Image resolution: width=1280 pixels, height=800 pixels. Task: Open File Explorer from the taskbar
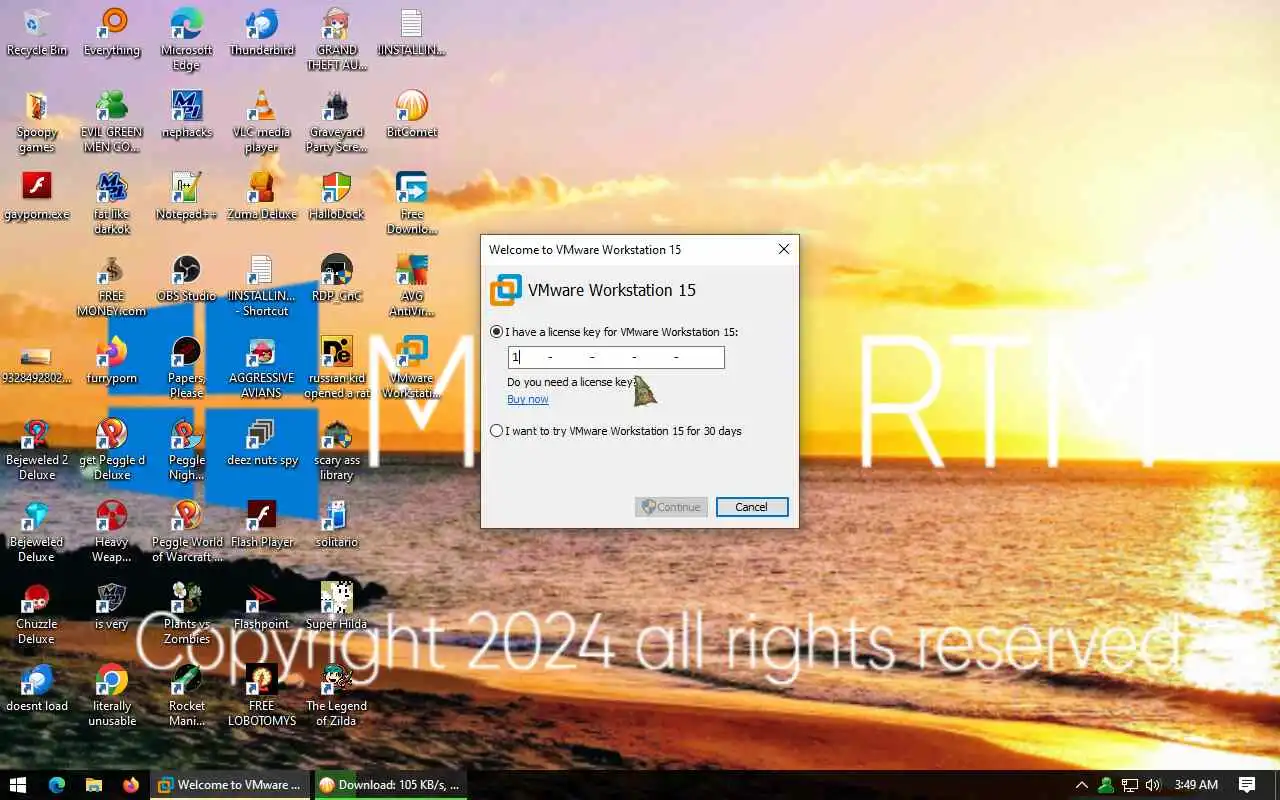pos(94,785)
